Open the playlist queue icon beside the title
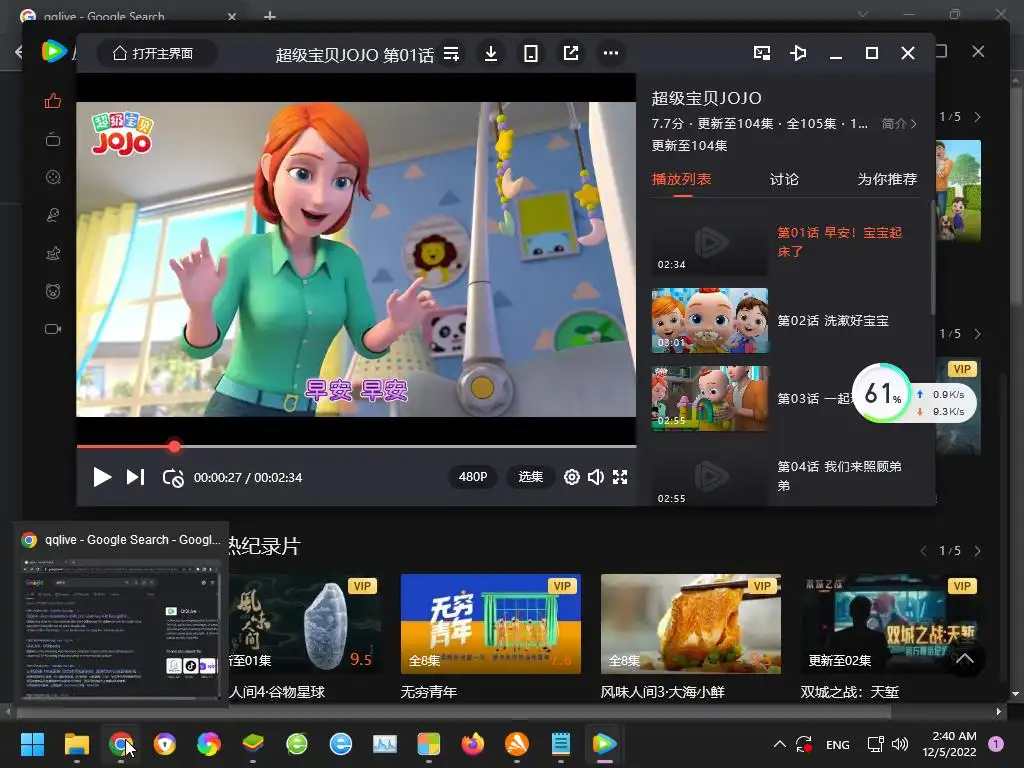 [x=451, y=54]
